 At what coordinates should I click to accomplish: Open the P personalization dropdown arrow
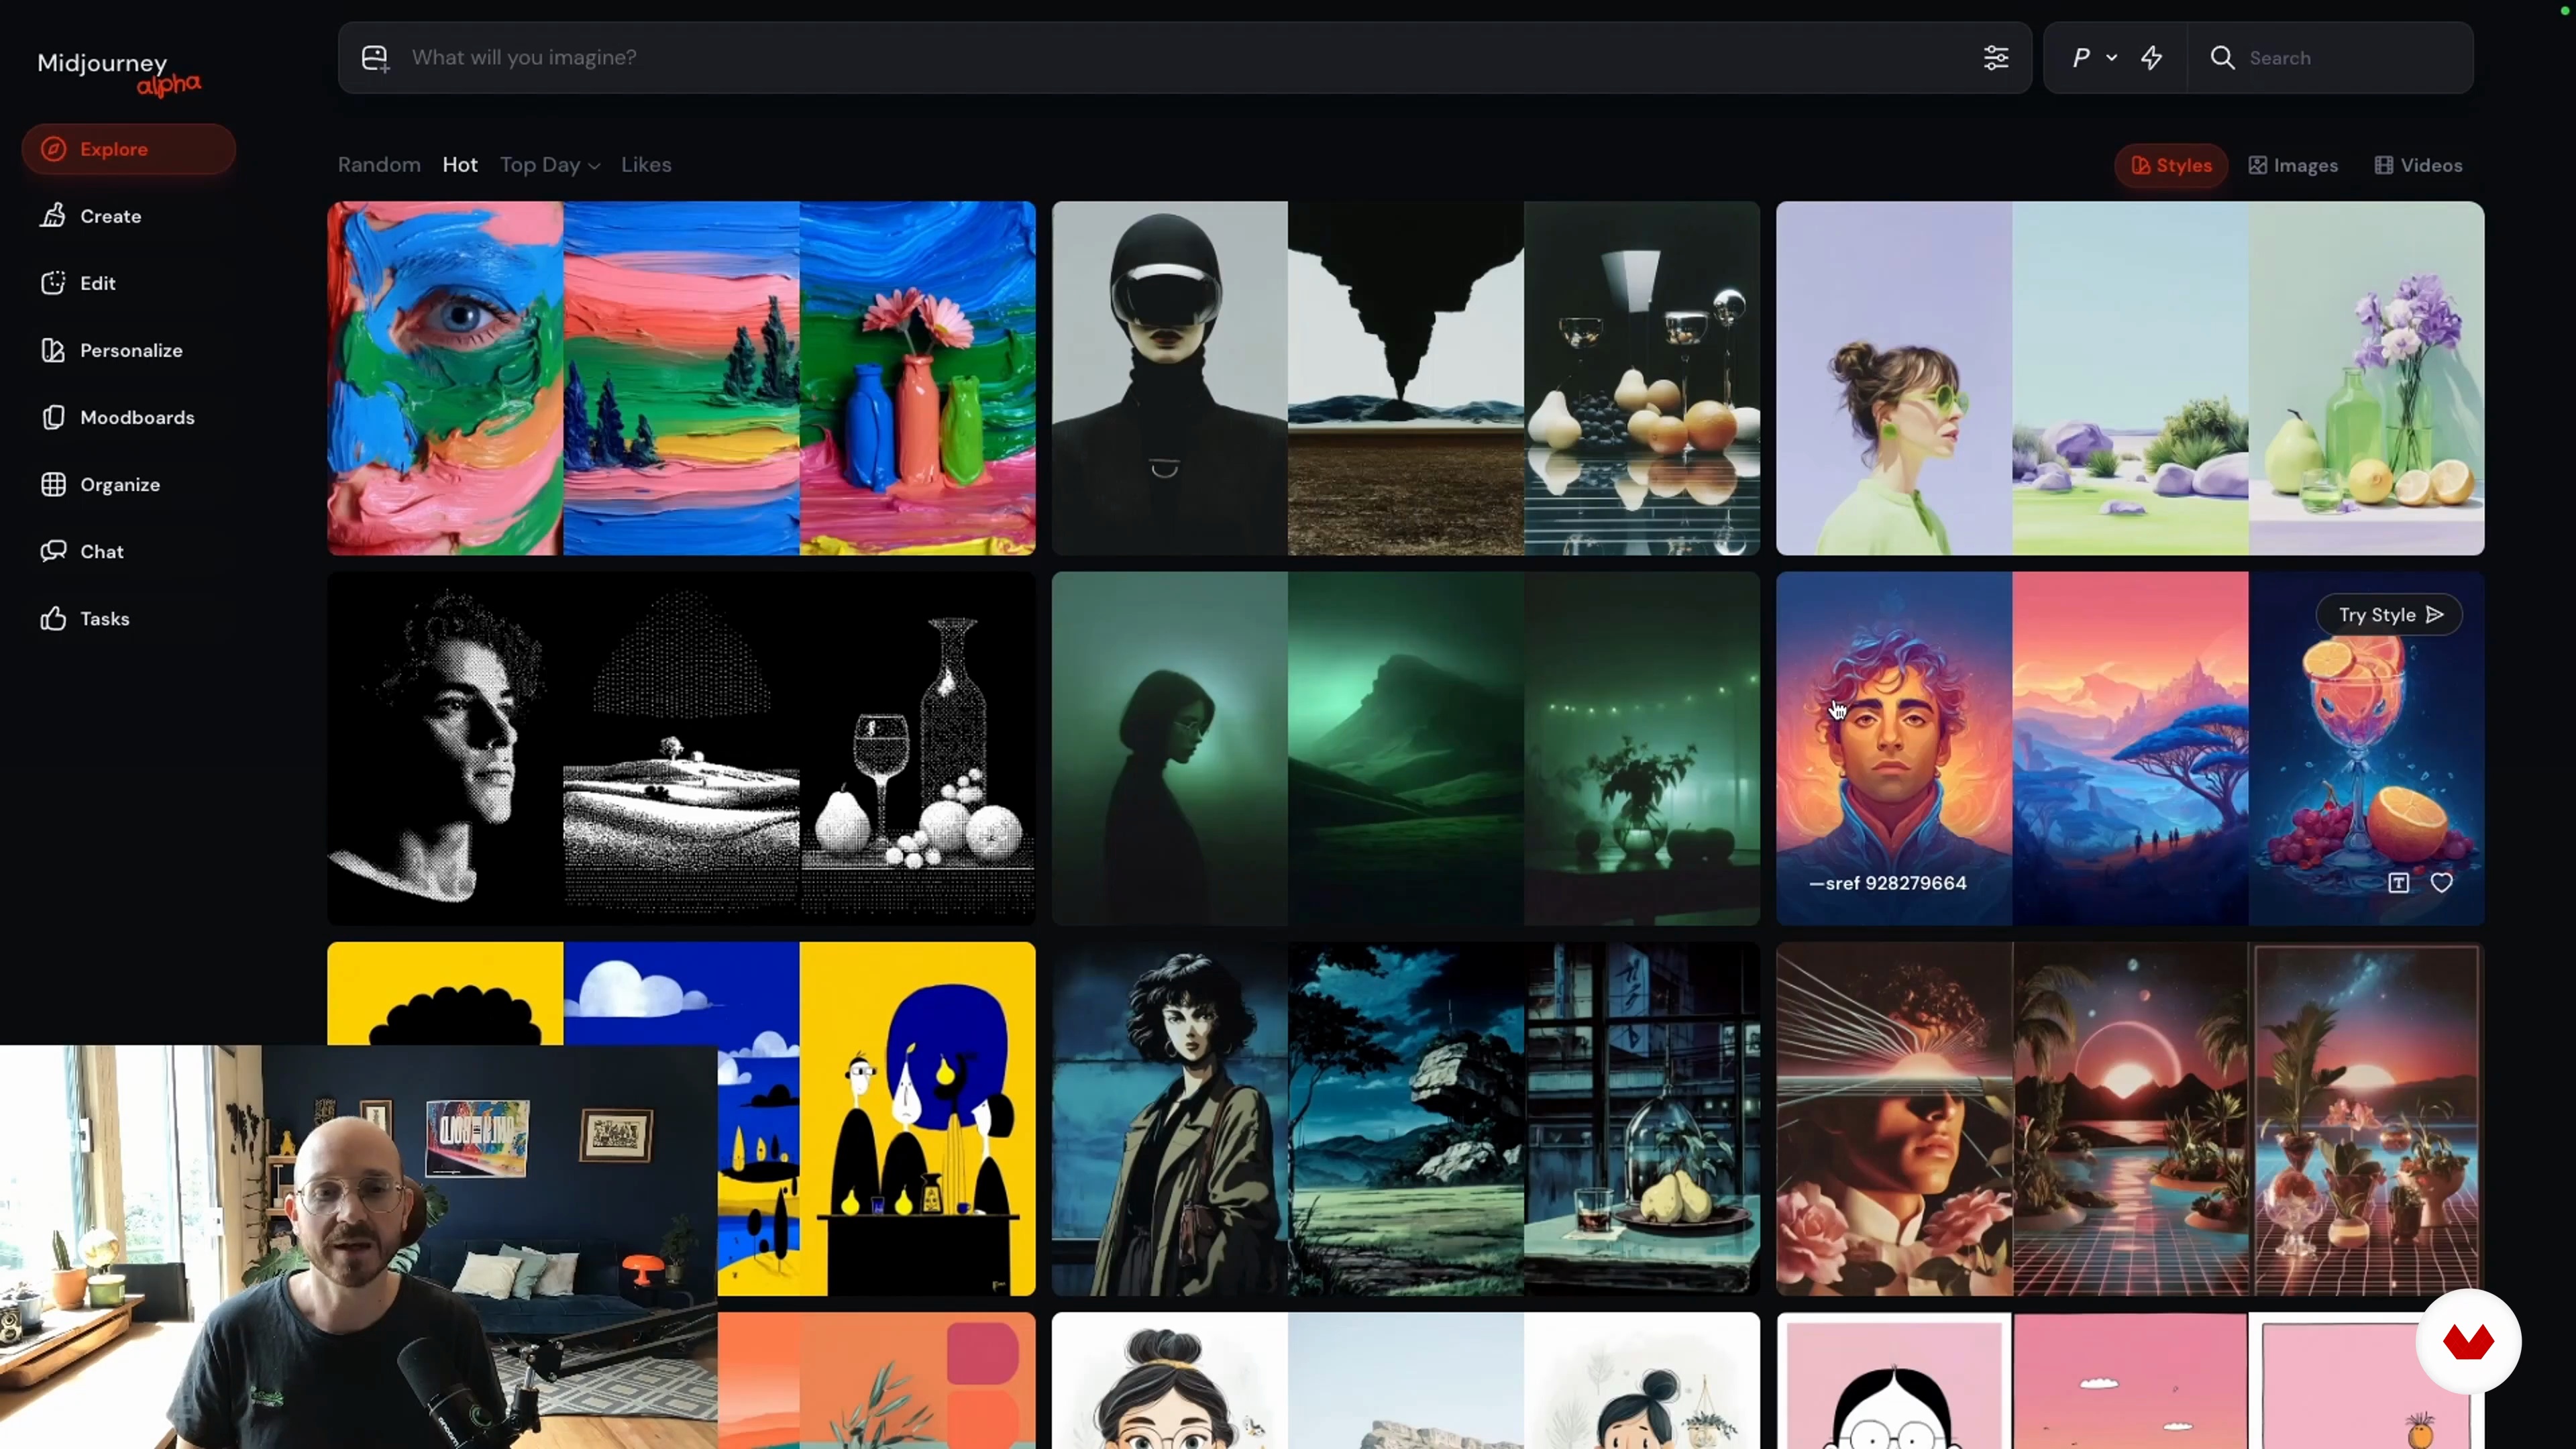2111,58
